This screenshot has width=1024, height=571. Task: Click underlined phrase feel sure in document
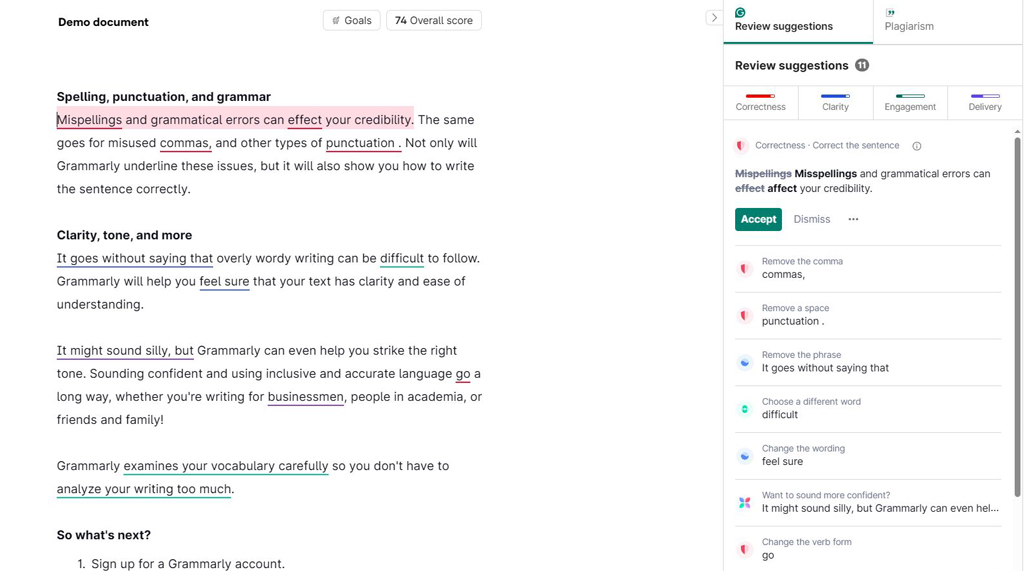225,282
